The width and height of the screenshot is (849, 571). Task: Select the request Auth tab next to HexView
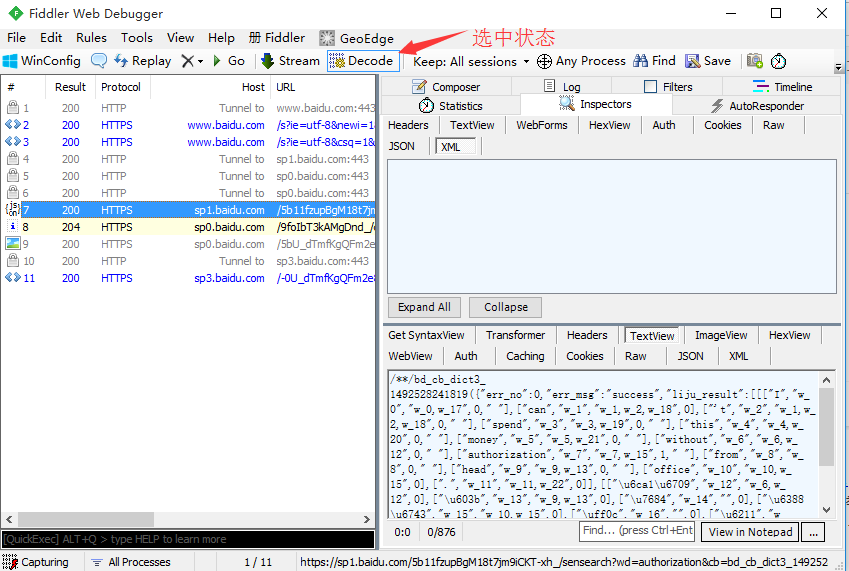pyautogui.click(x=664, y=125)
